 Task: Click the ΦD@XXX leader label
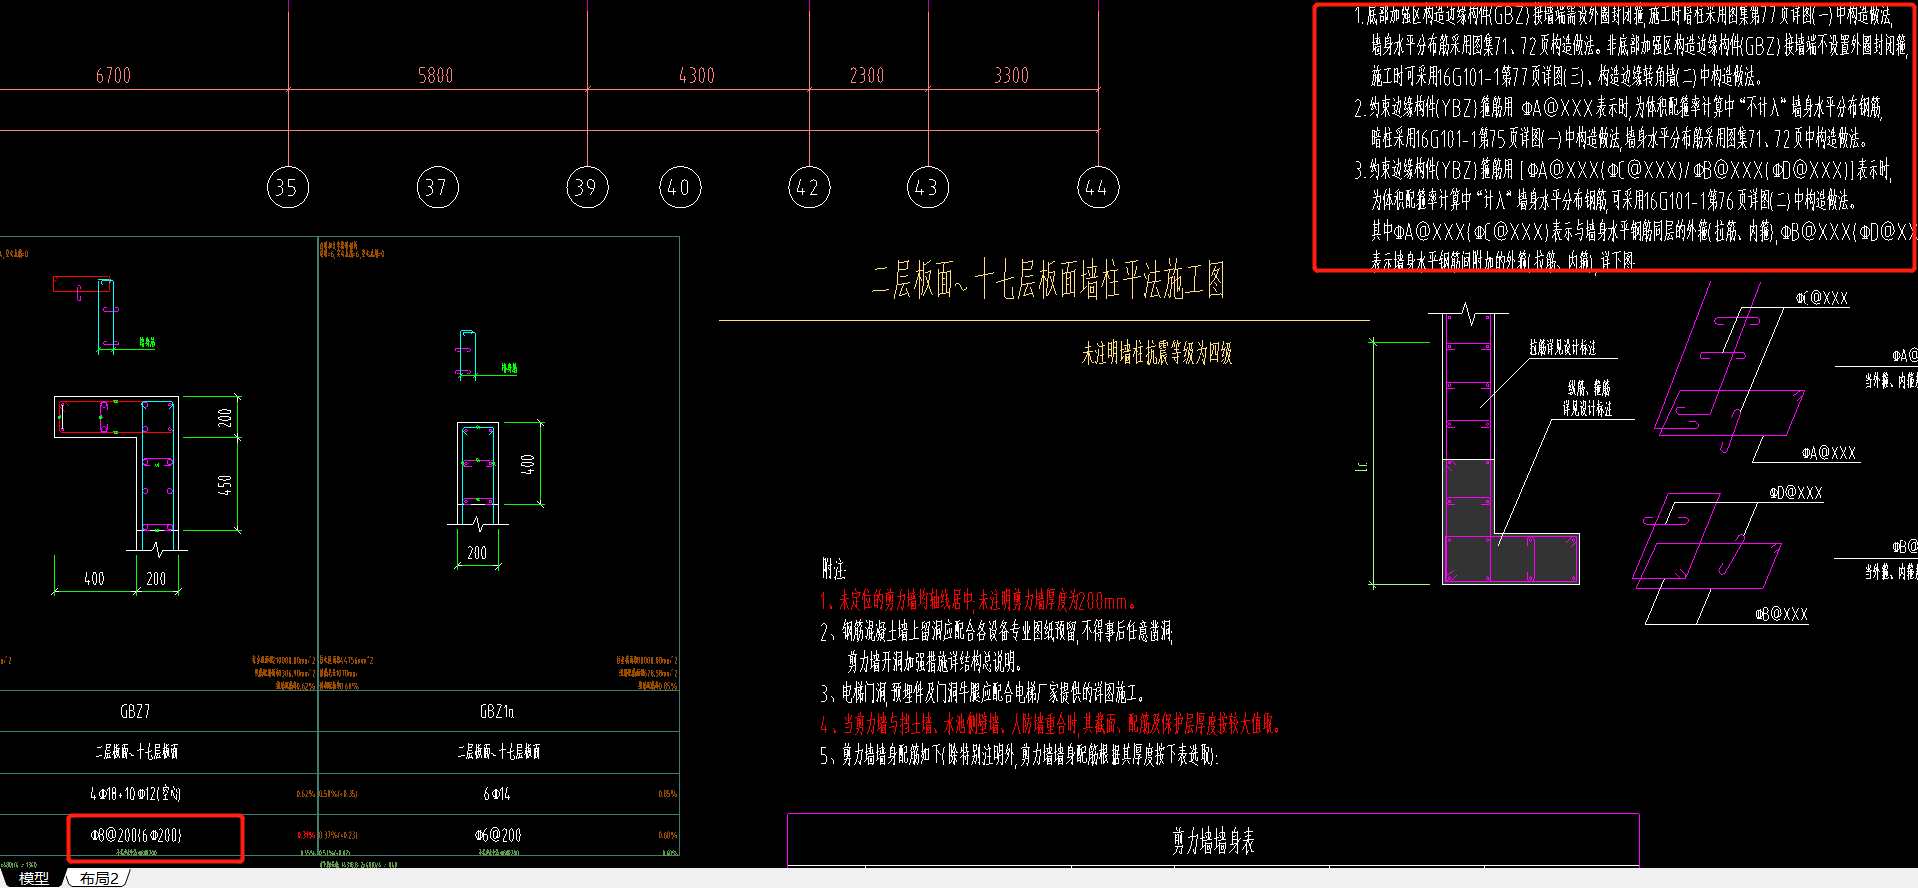tap(1795, 493)
